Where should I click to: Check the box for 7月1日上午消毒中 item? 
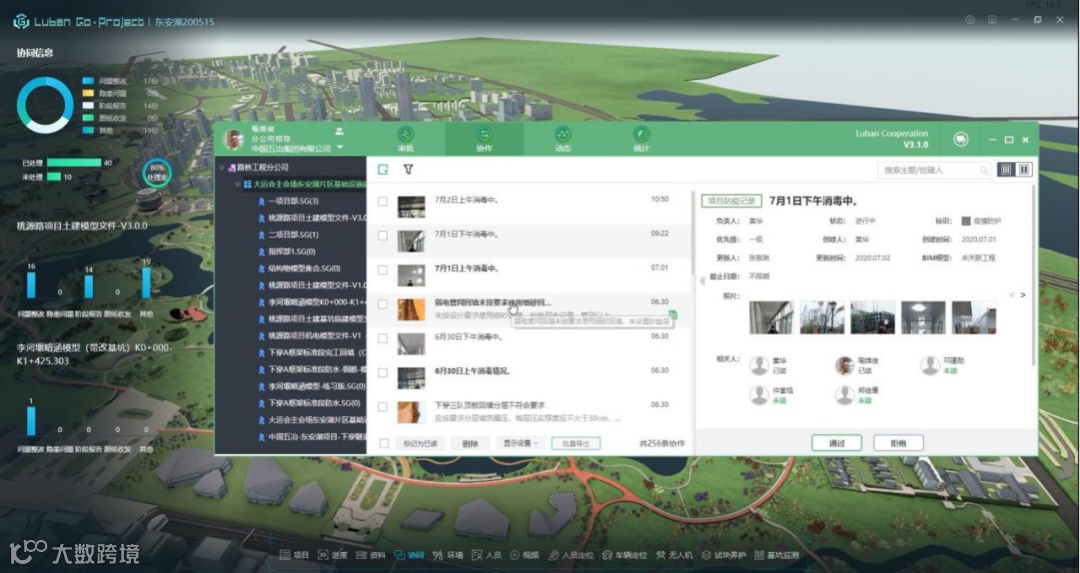[383, 270]
